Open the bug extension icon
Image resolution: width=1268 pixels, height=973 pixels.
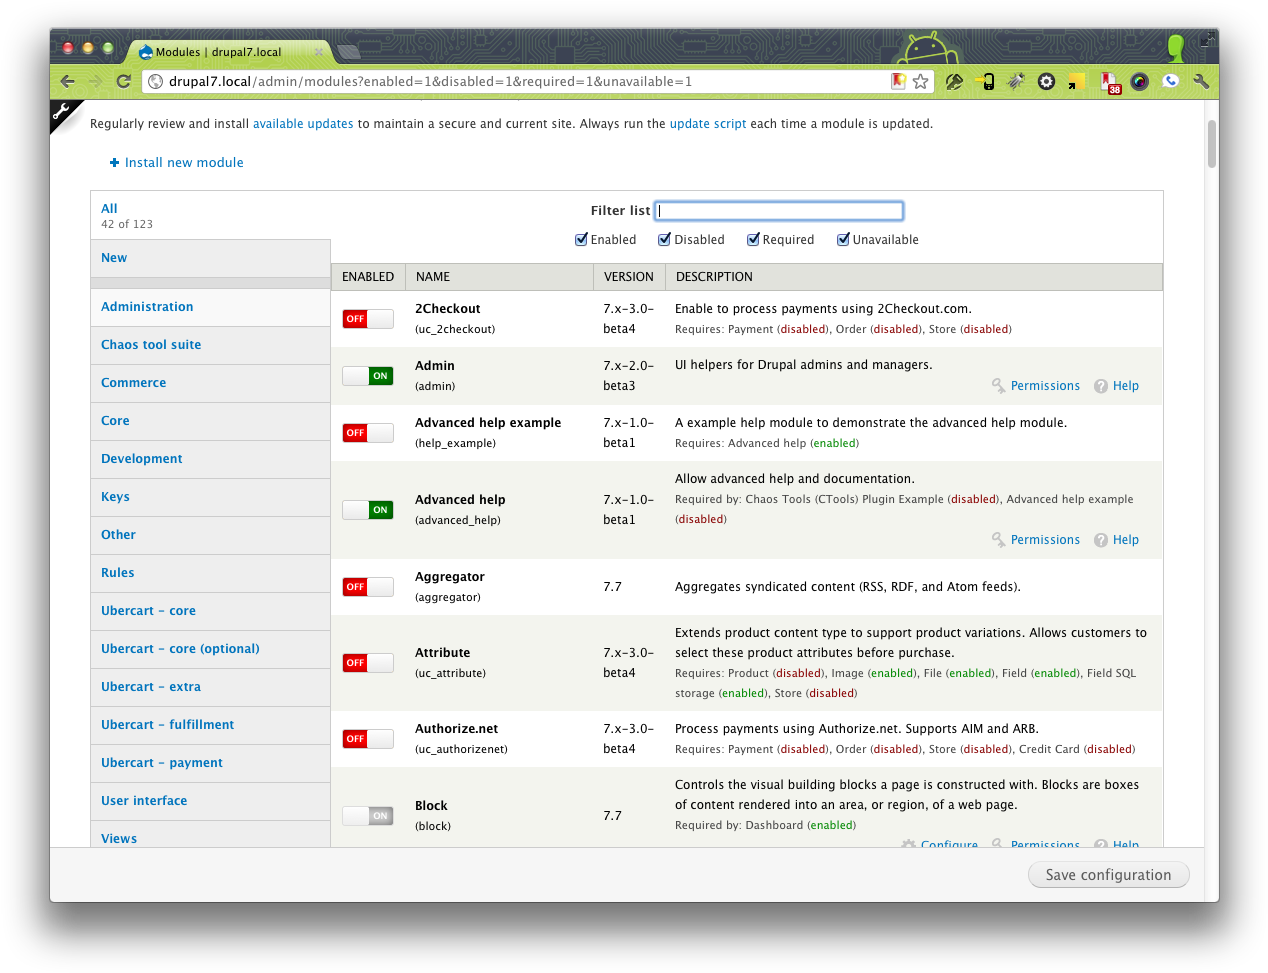point(1016,82)
